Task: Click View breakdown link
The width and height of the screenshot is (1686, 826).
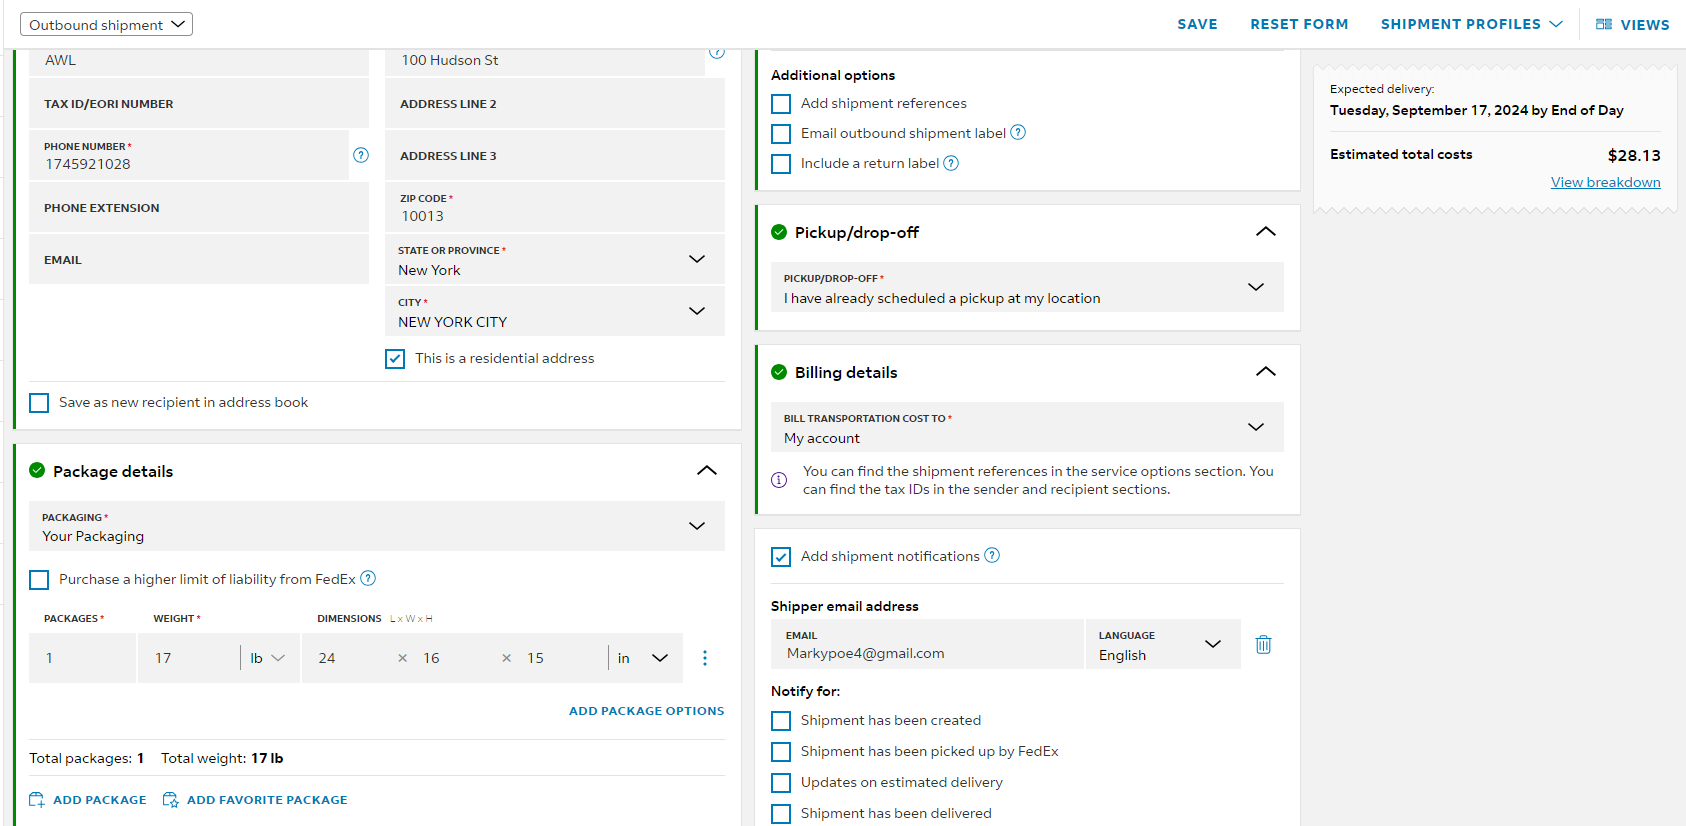Action: [x=1605, y=182]
